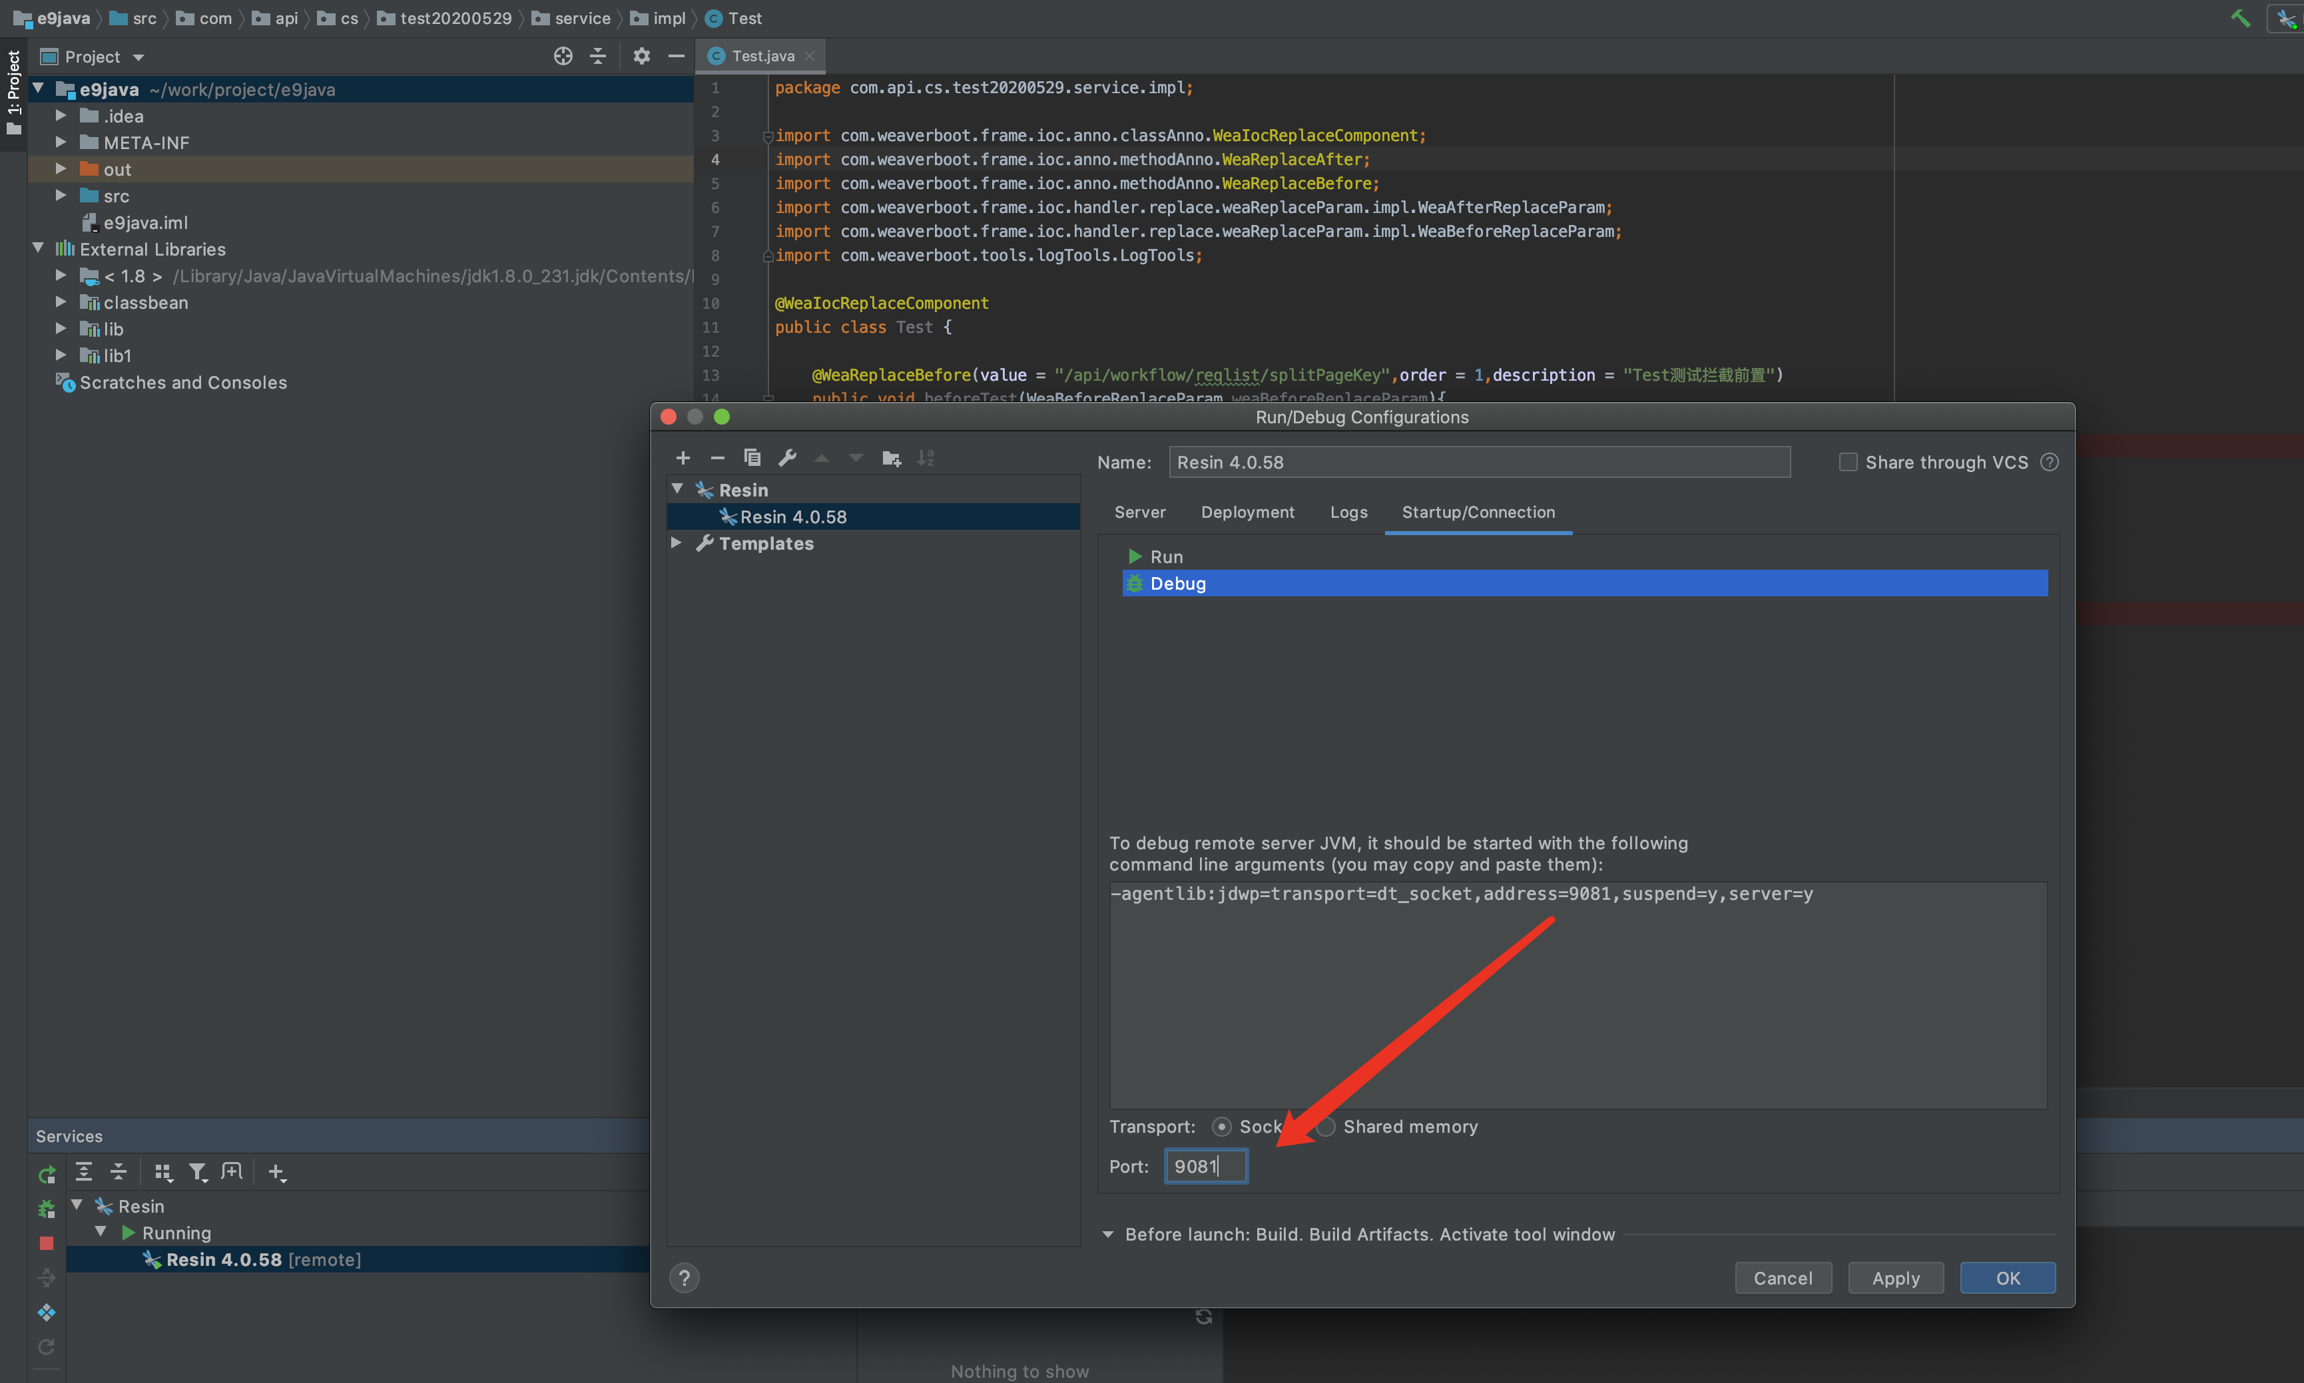Image resolution: width=2304 pixels, height=1383 pixels.
Task: Stop the running Resin server
Action: 46,1243
